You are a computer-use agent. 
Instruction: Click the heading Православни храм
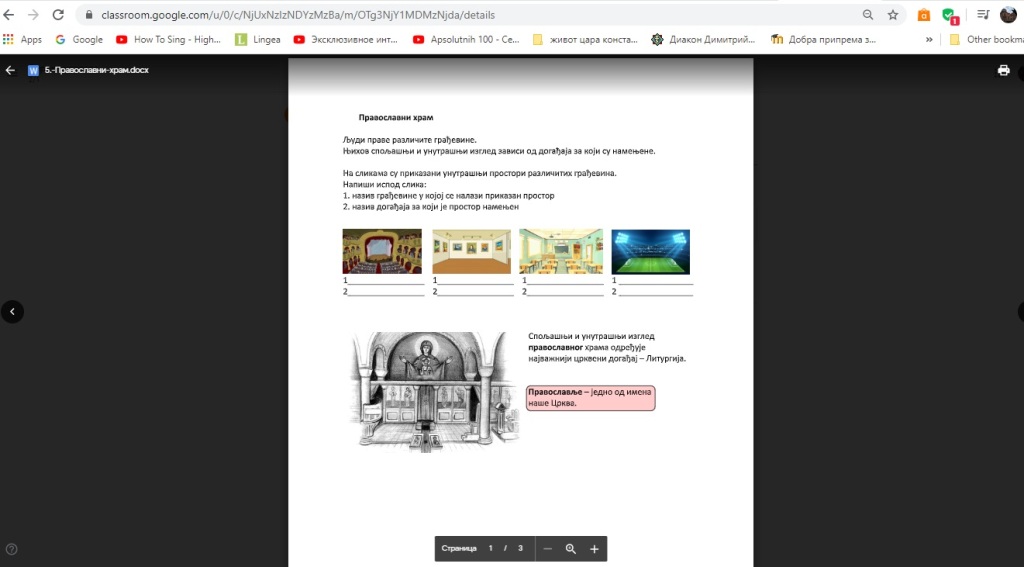[x=396, y=118]
